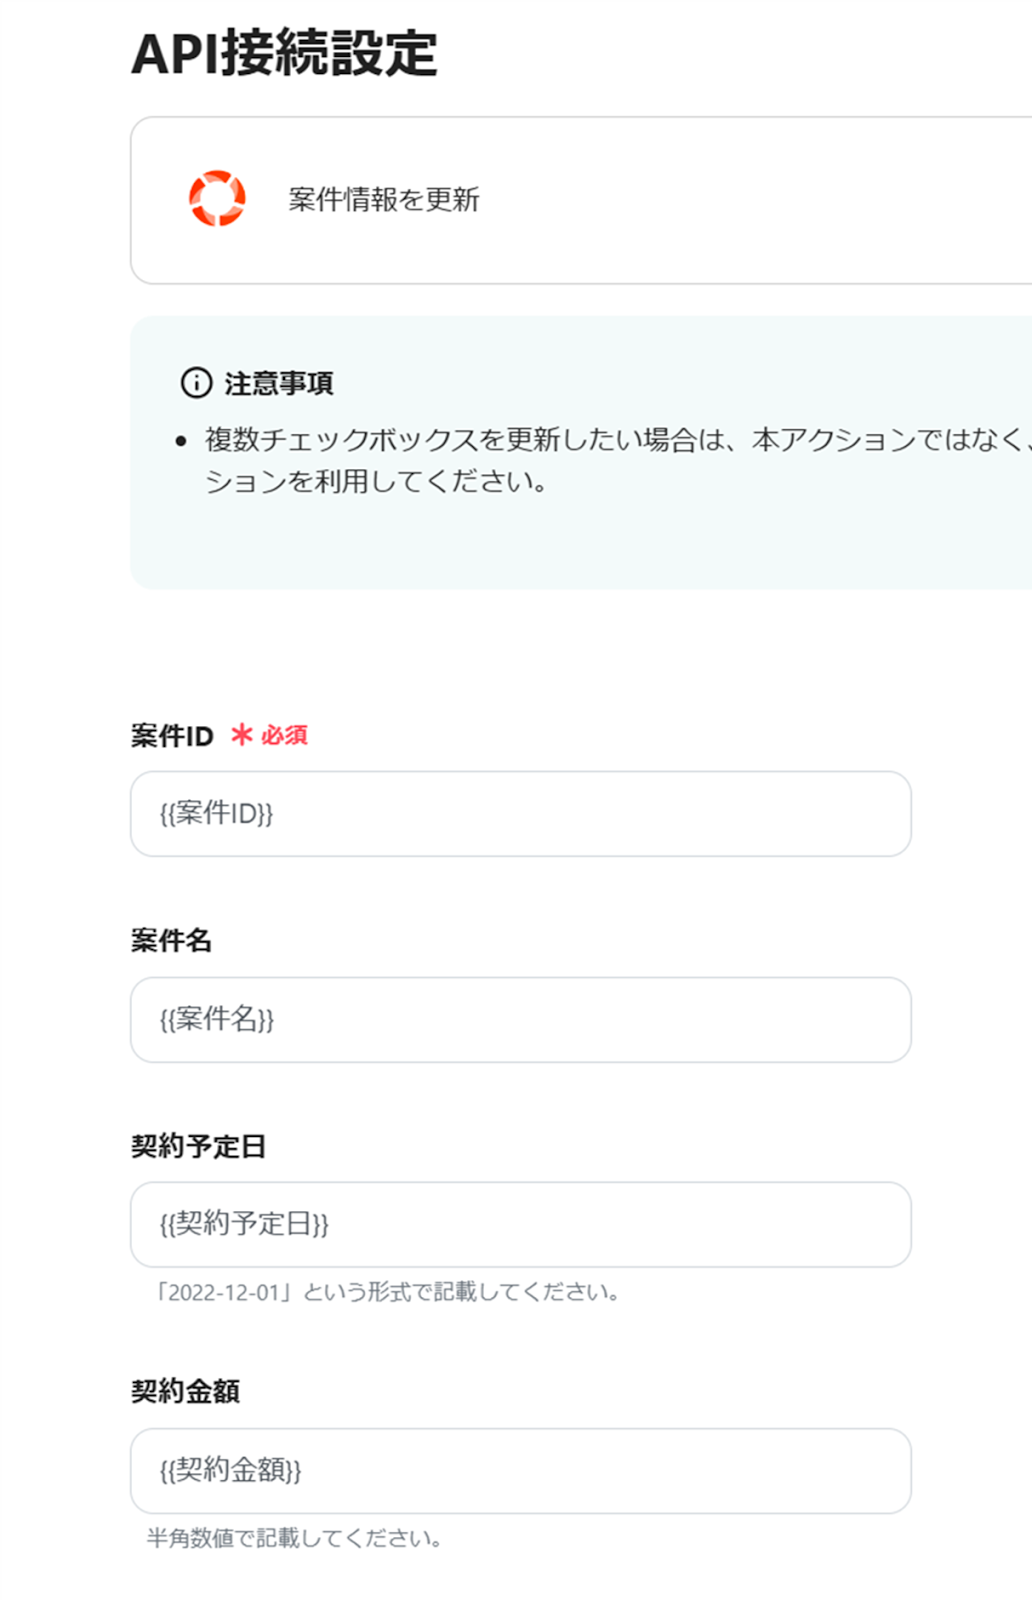Click the 注意事項 heading text
Viewport: 1032px width, 1600px height.
click(279, 383)
